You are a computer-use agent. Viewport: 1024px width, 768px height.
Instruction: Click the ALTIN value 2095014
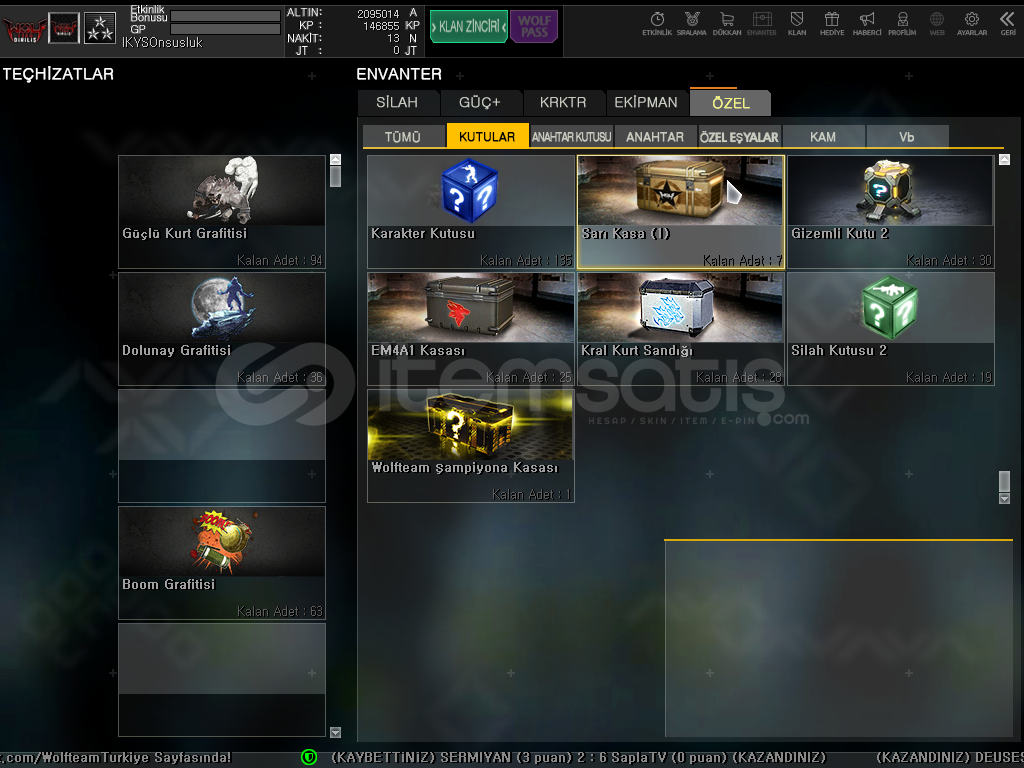coord(378,13)
